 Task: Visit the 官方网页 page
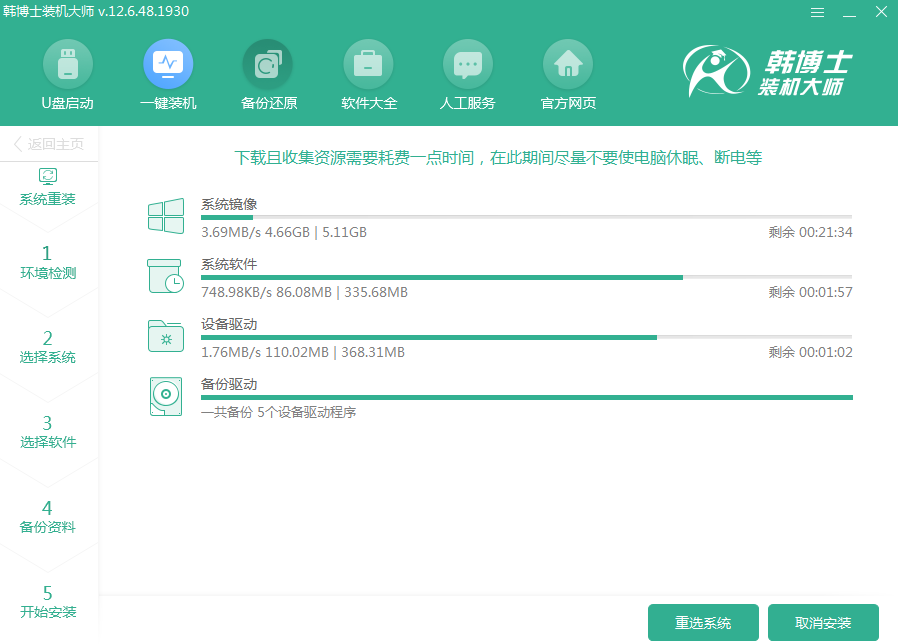(x=567, y=74)
